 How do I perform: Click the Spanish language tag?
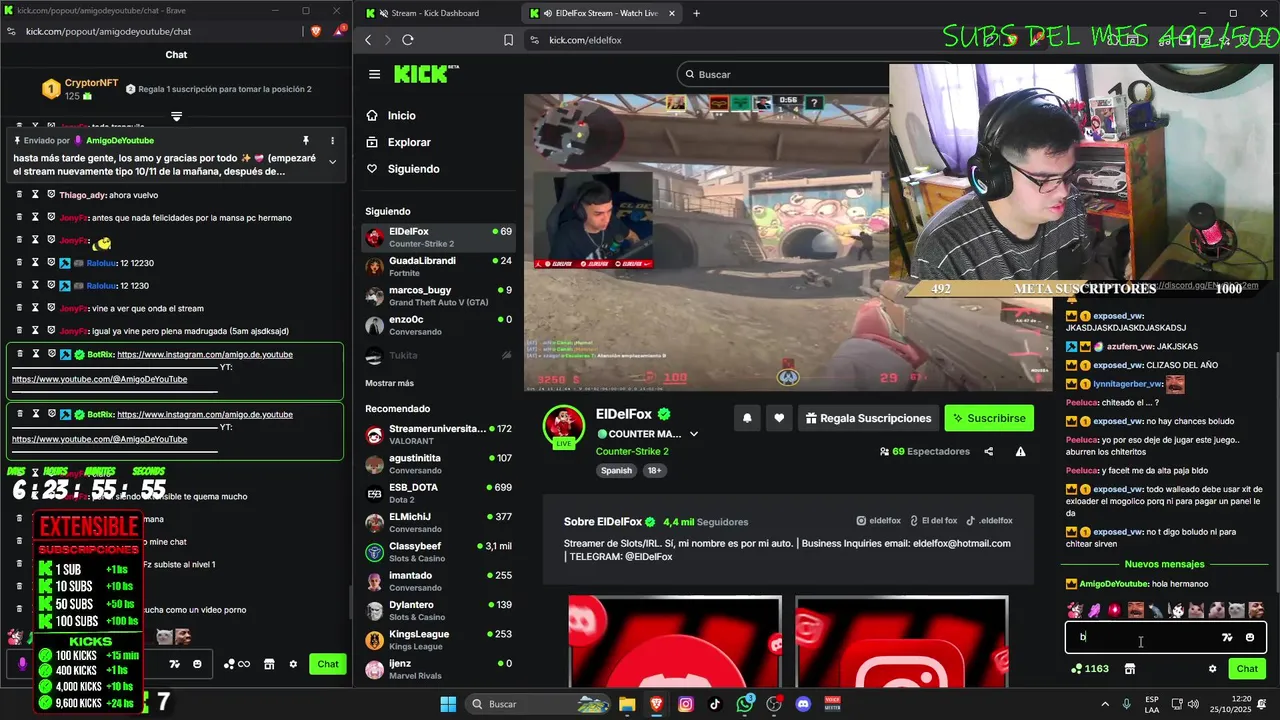pyautogui.click(x=617, y=471)
